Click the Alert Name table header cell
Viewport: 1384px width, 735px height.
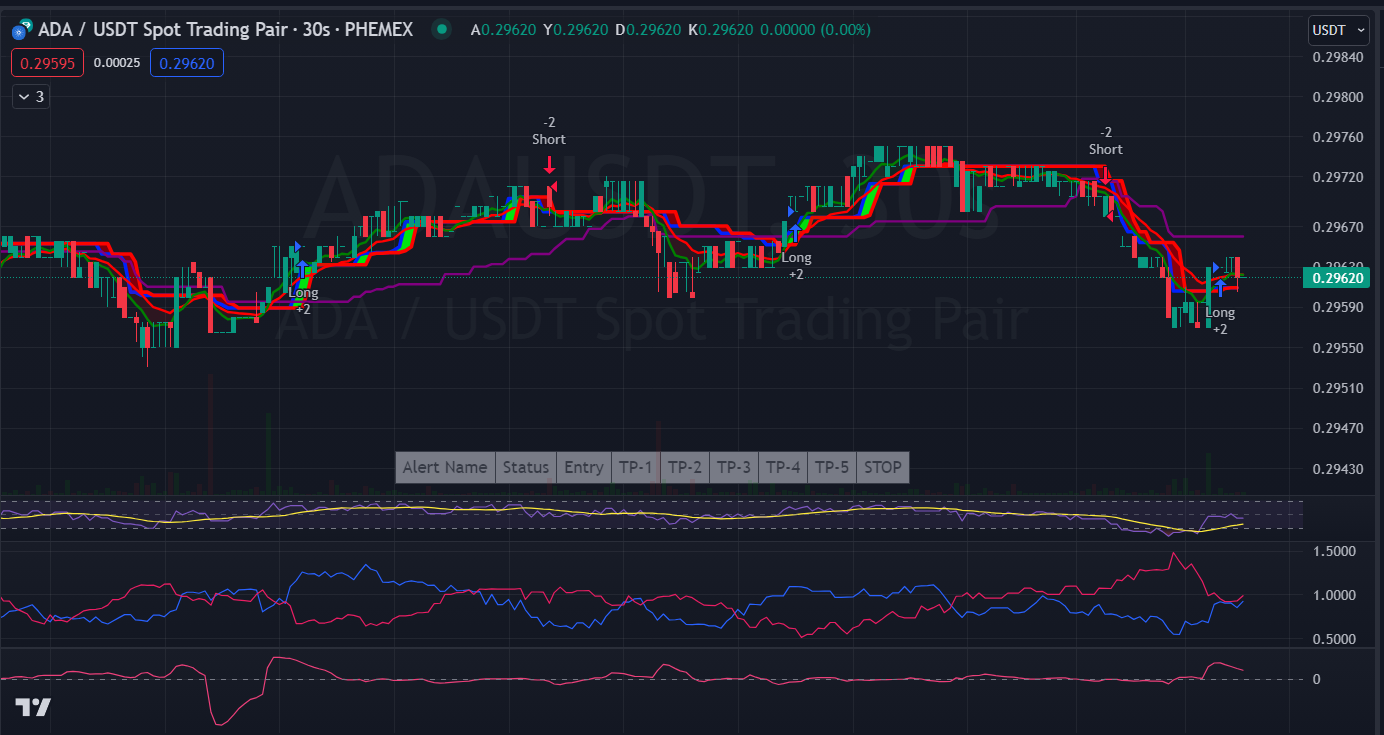point(445,467)
